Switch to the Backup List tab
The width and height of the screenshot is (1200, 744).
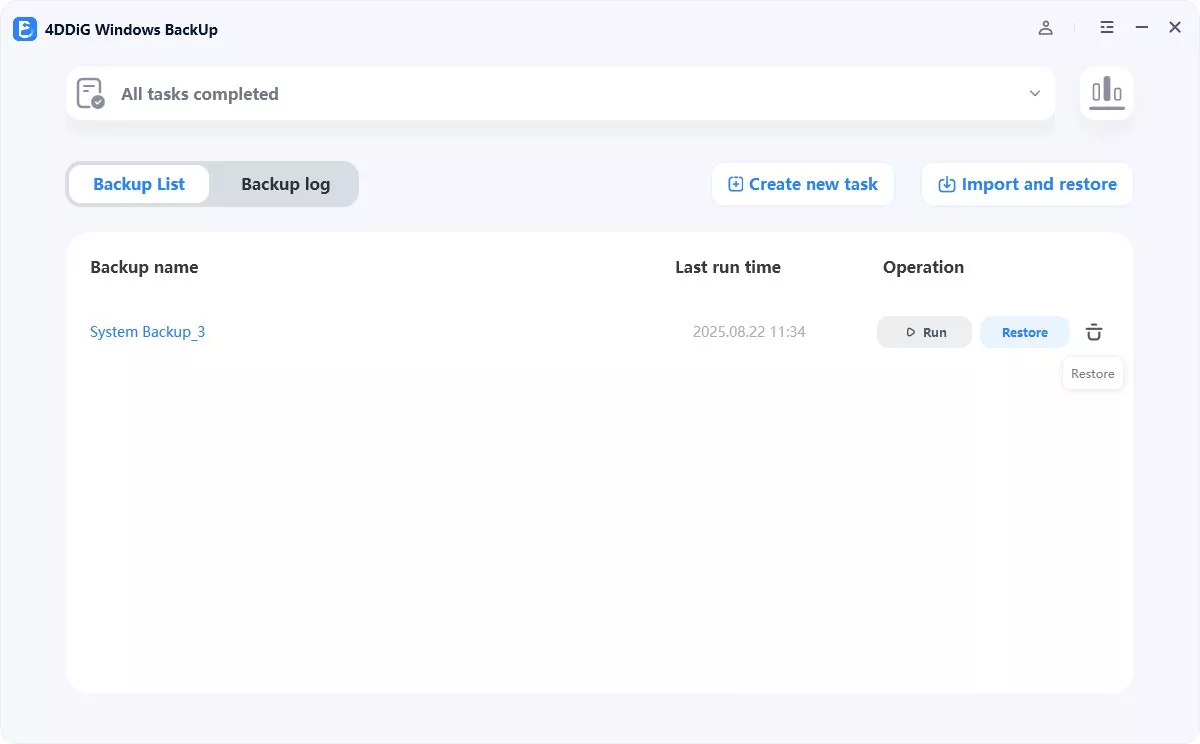tap(139, 184)
